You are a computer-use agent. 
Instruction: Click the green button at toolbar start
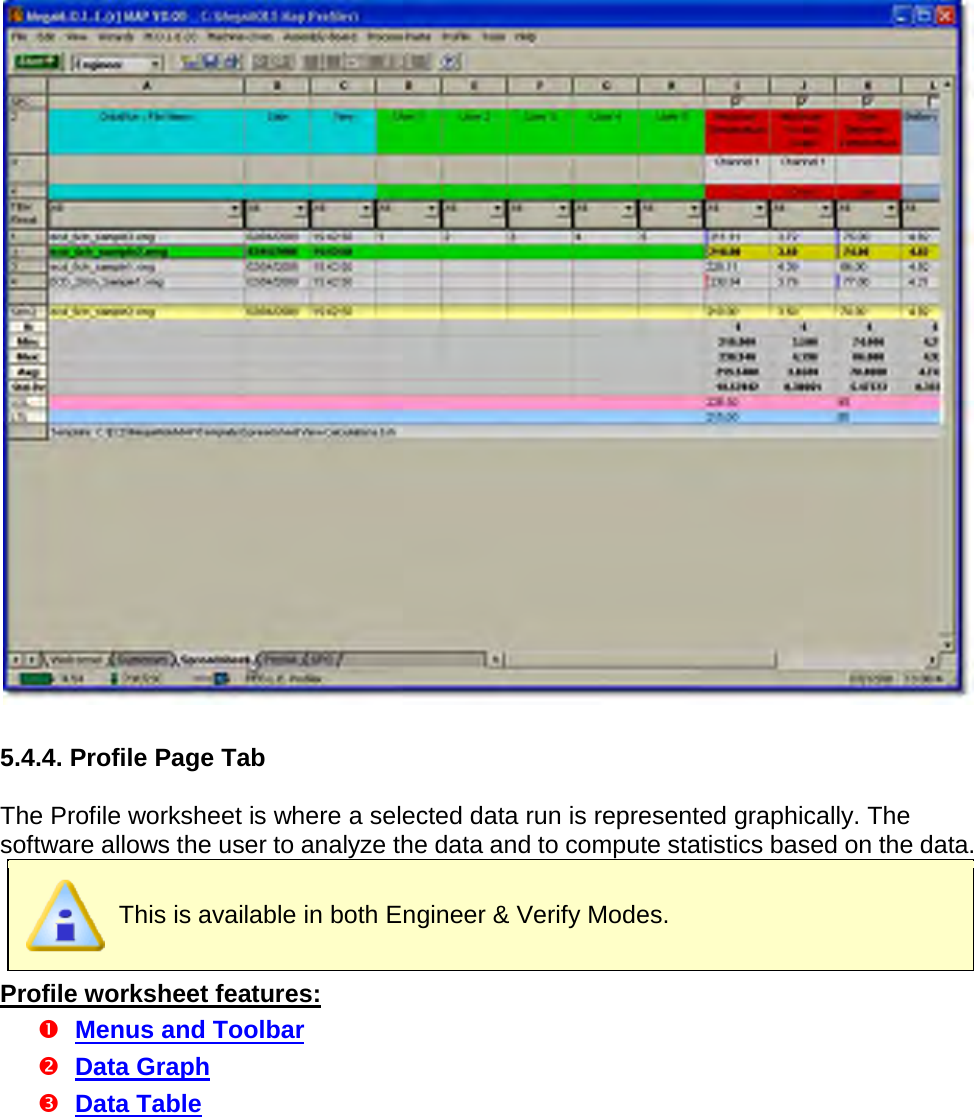36,63
